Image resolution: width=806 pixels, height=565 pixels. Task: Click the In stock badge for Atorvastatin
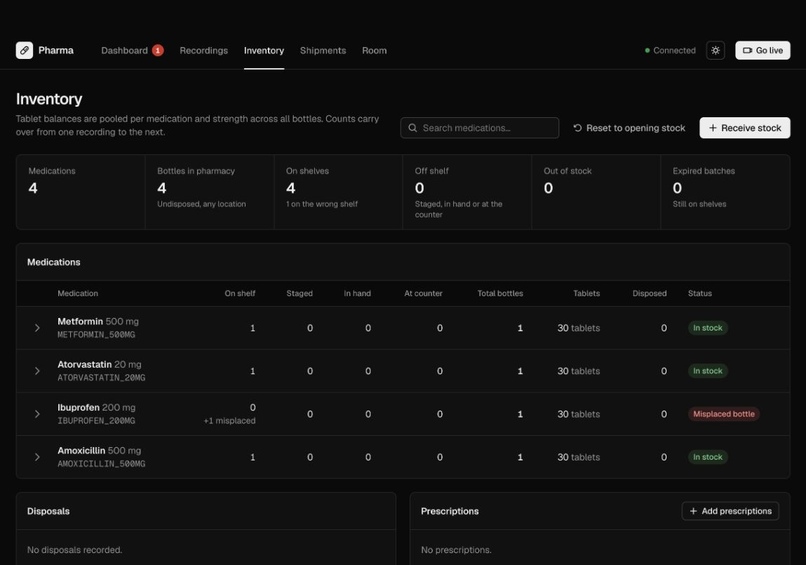pos(708,371)
